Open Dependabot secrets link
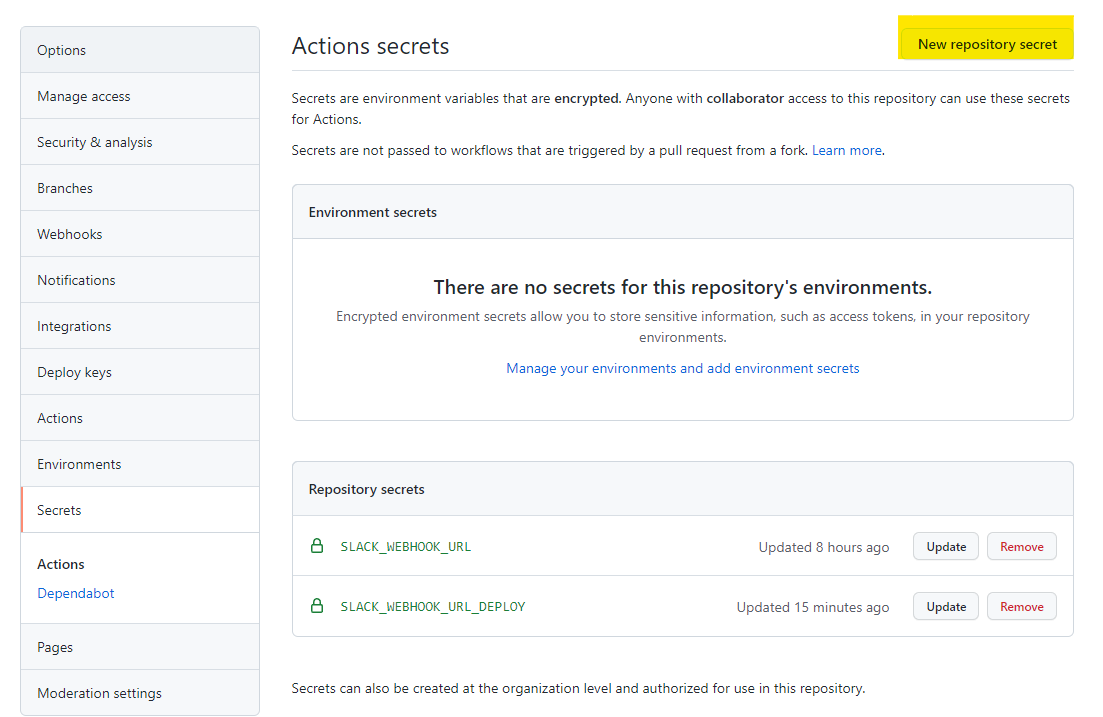Image resolution: width=1103 pixels, height=717 pixels. click(x=76, y=593)
